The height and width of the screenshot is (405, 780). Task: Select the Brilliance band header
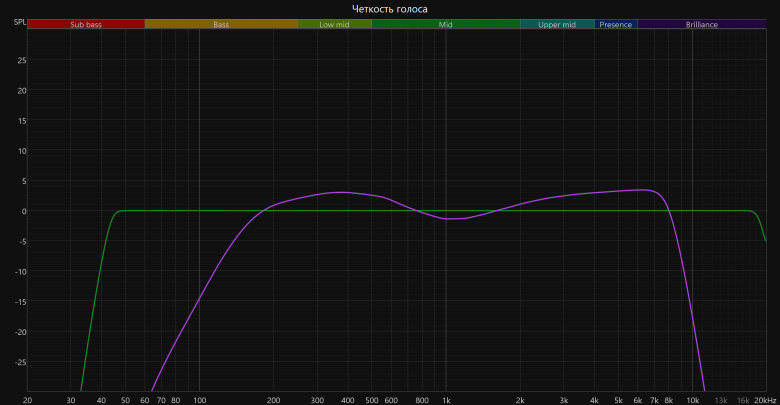point(702,24)
